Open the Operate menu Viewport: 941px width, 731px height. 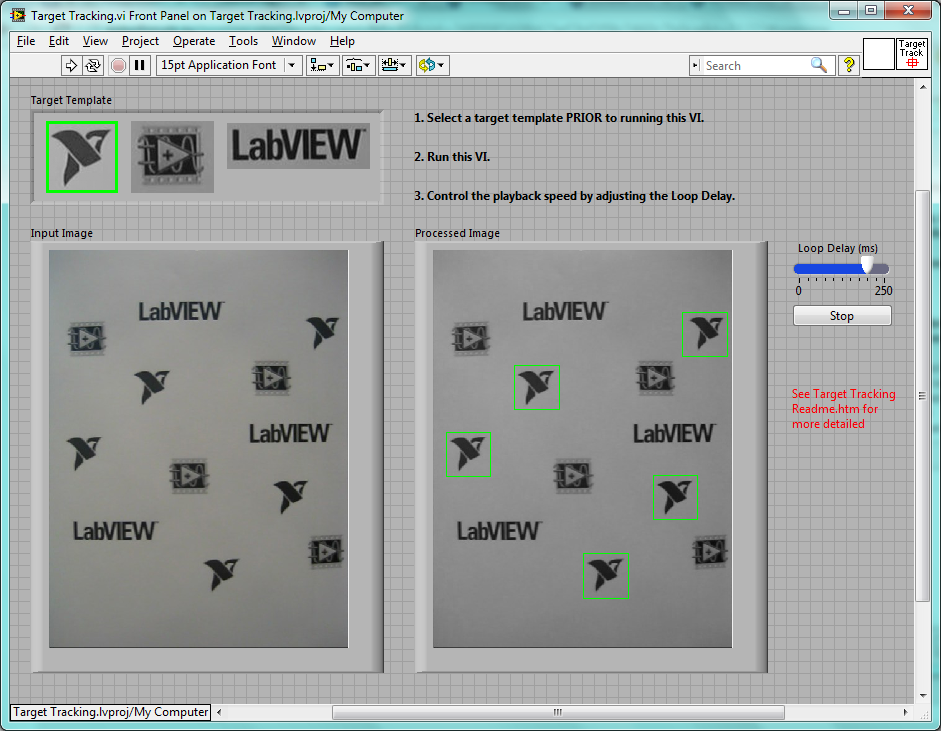193,41
